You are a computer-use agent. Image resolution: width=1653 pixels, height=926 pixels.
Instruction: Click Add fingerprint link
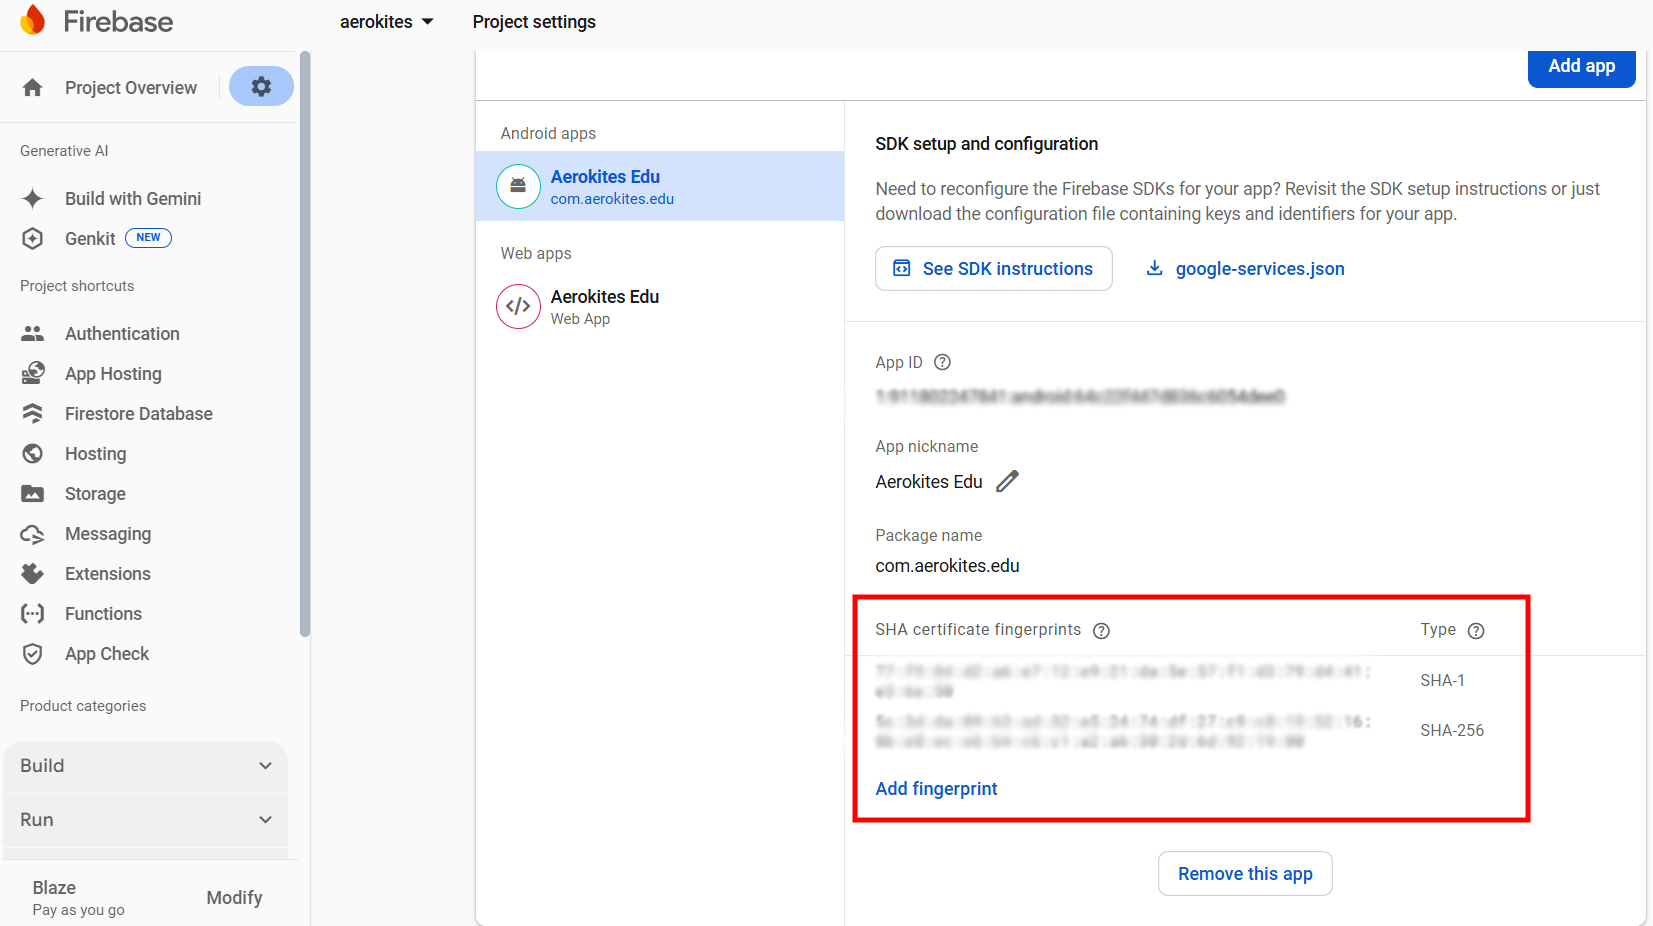(x=936, y=788)
